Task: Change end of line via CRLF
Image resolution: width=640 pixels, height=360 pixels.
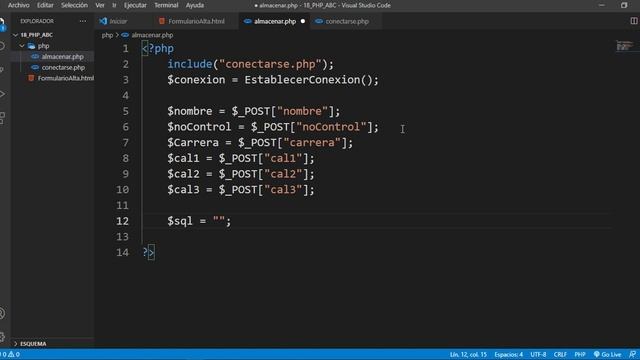Action: pyautogui.click(x=560, y=354)
